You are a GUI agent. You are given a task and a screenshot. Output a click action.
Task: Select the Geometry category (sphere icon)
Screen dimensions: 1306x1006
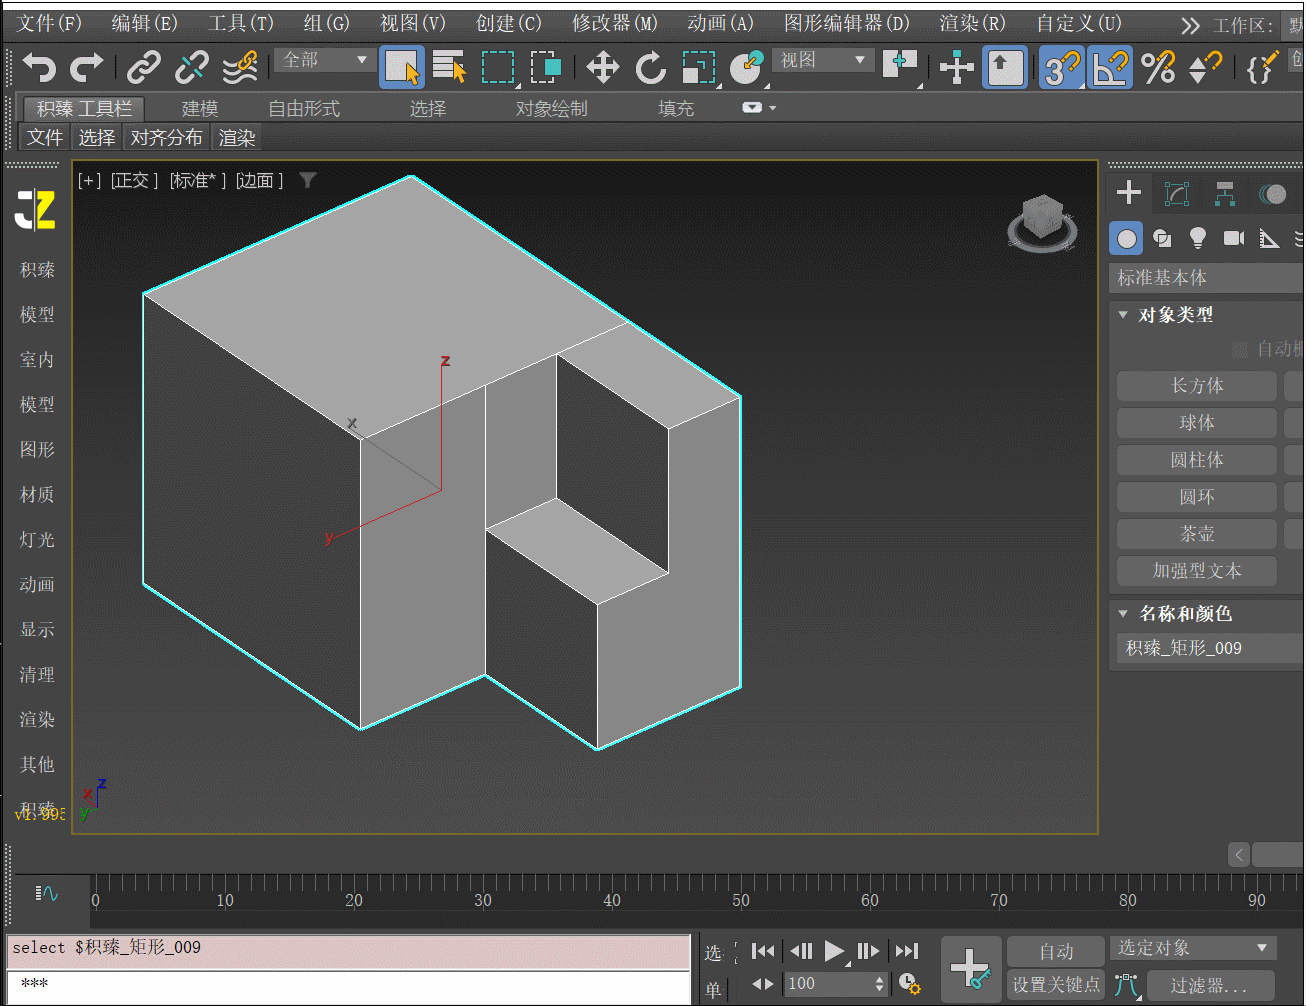[x=1127, y=238]
